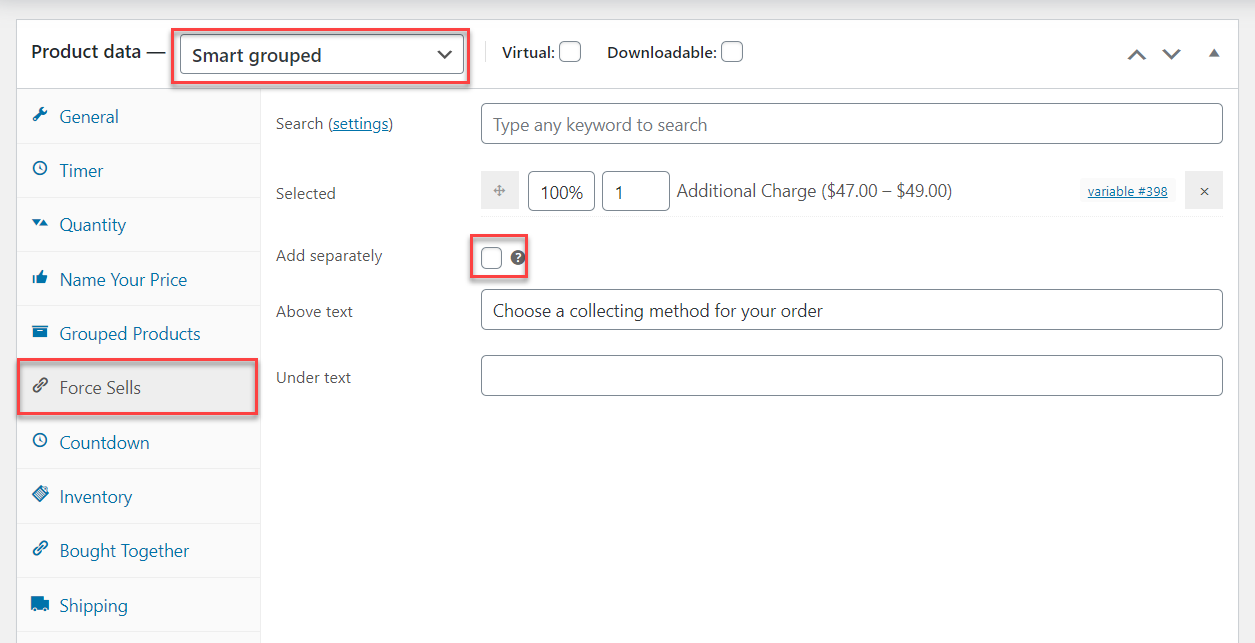Click the Bought Together link icon
The width and height of the screenshot is (1255, 643).
(x=40, y=550)
